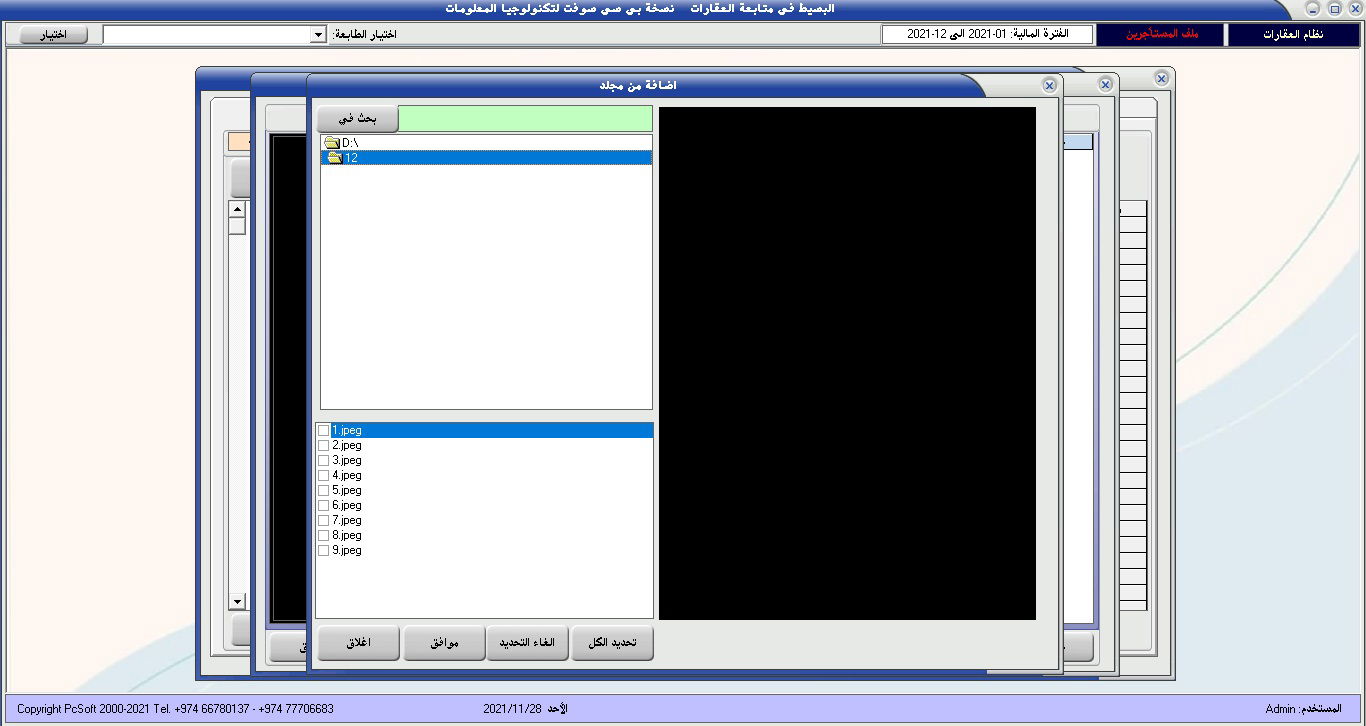Switch to the نظام العقارات tab
Viewport: 1366px width, 726px height.
pyautogui.click(x=1293, y=35)
